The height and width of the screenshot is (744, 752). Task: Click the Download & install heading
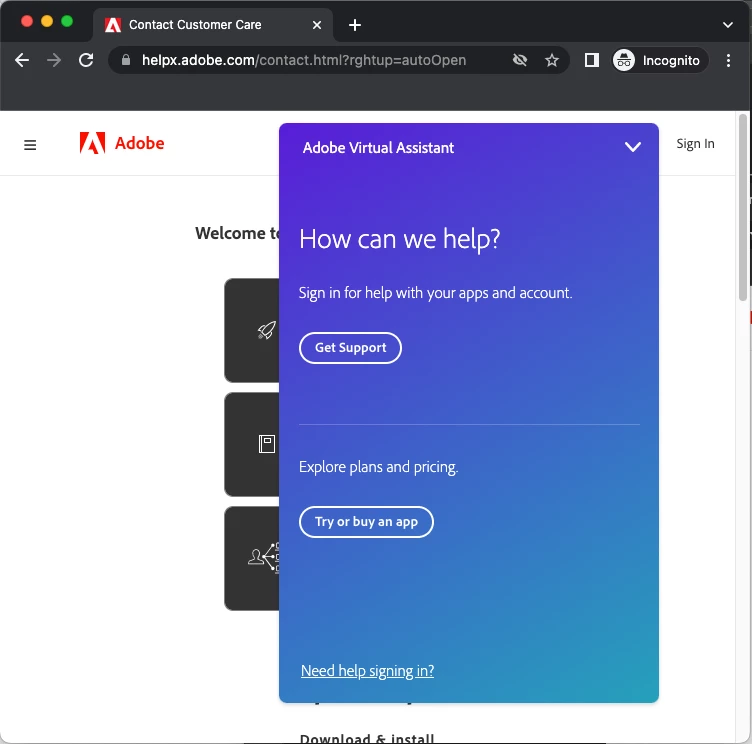coord(367,738)
